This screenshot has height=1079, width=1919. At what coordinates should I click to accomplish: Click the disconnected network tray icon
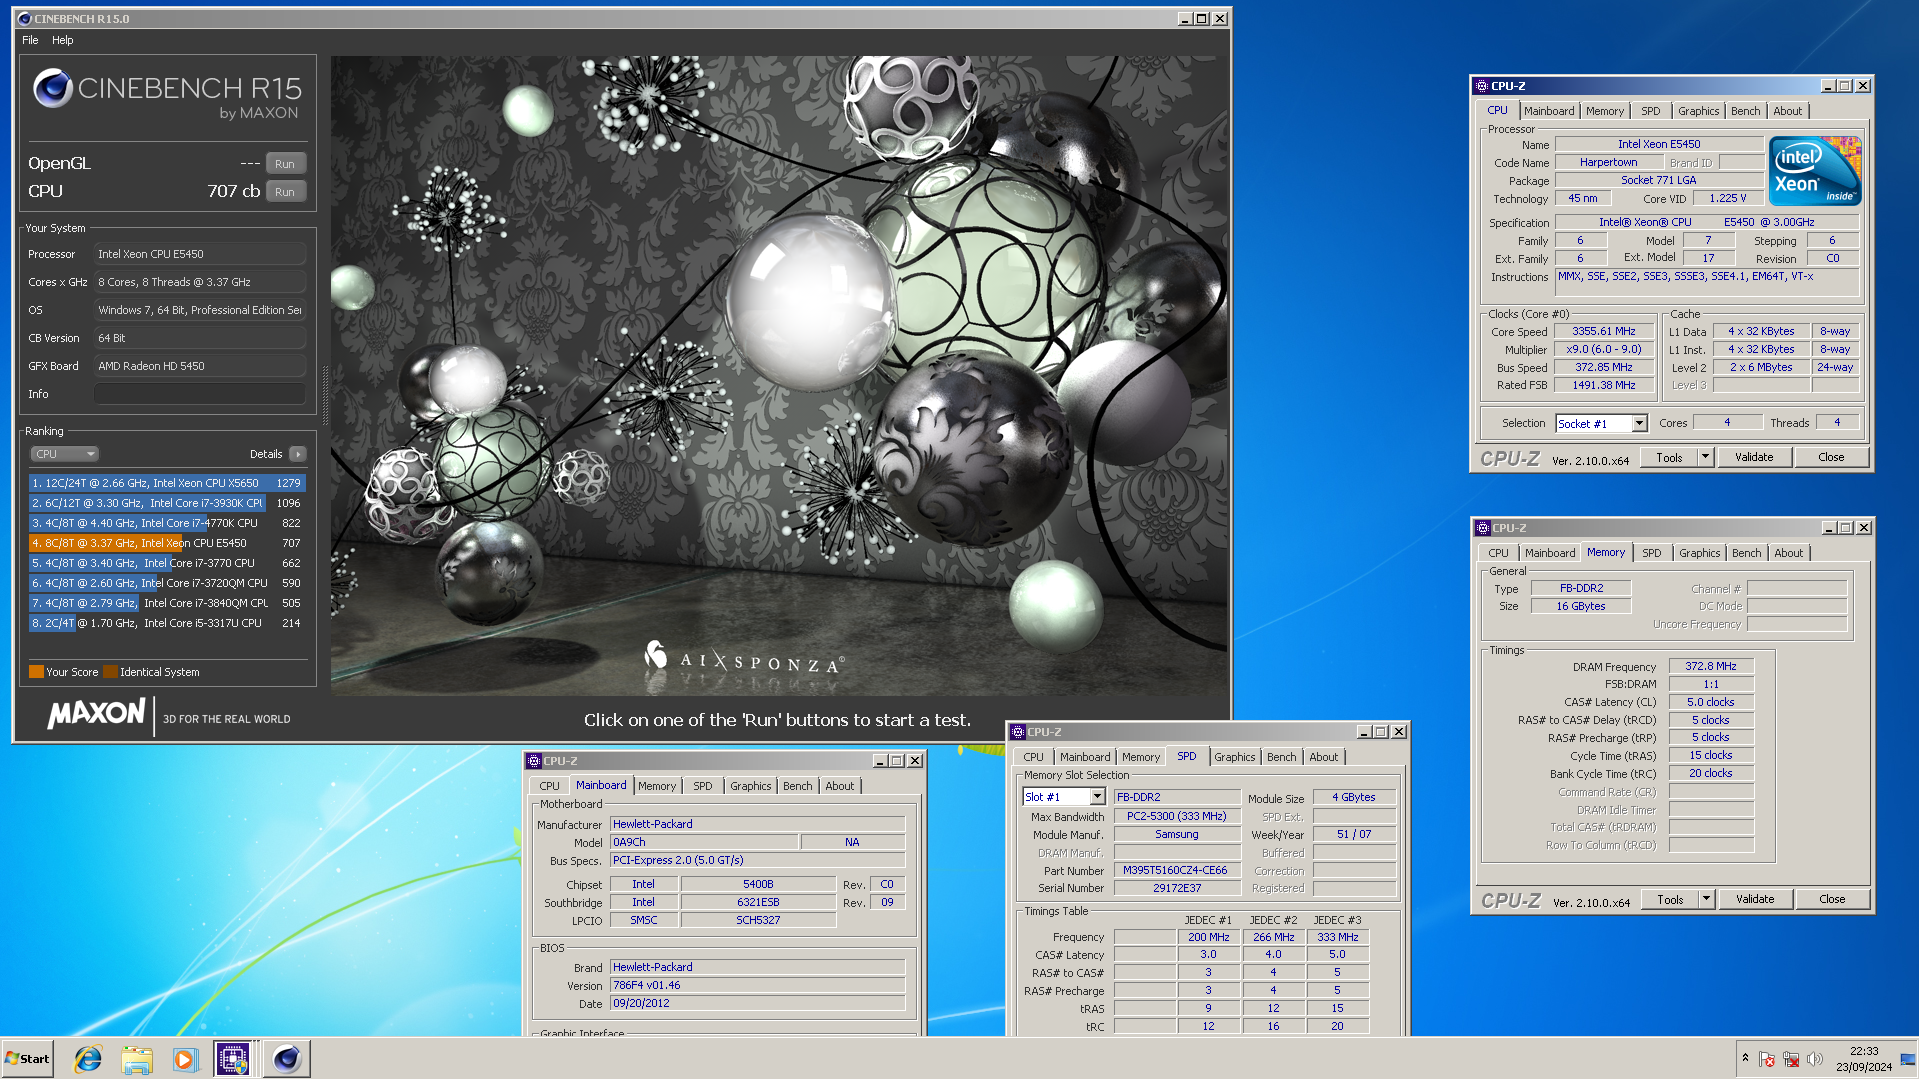[x=1791, y=1059]
